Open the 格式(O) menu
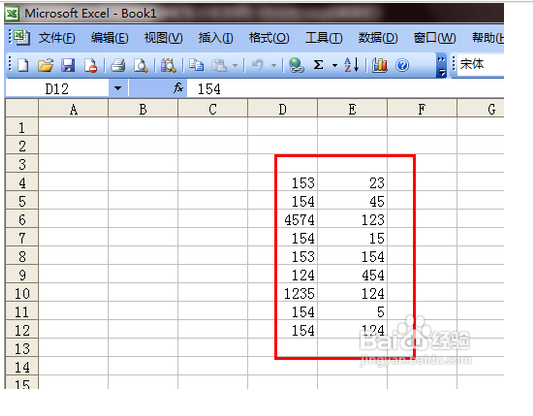This screenshot has height=416, width=533. click(269, 38)
